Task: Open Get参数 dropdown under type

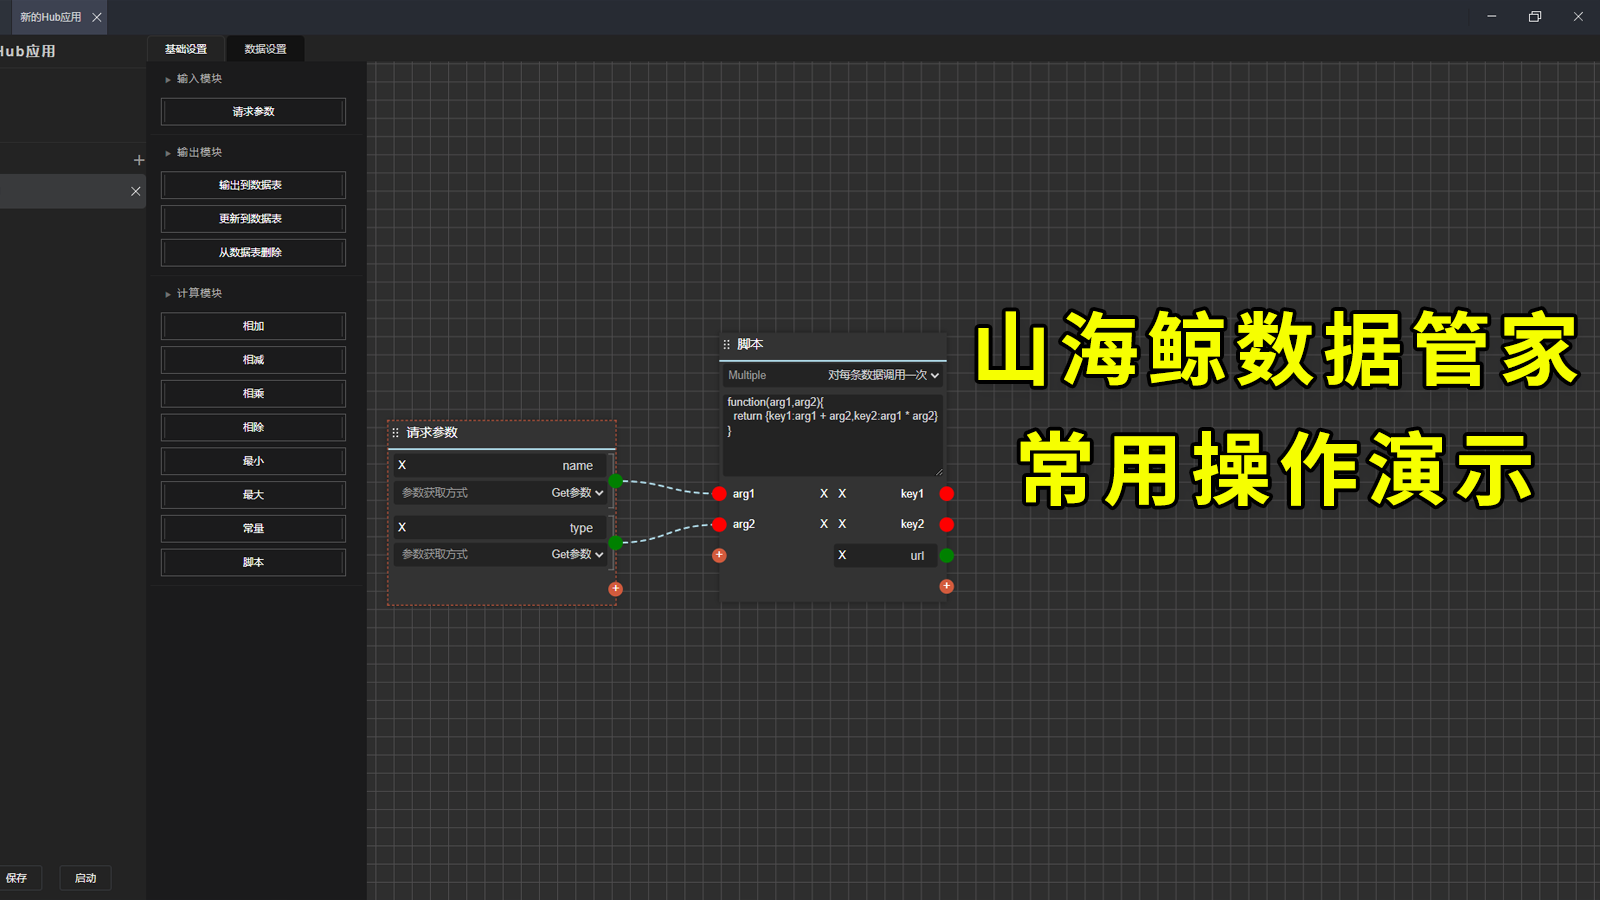Action: [578, 554]
